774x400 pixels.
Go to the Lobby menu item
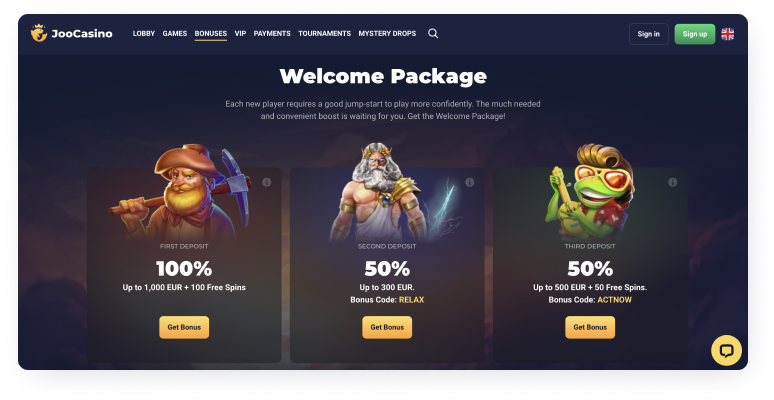(x=144, y=34)
